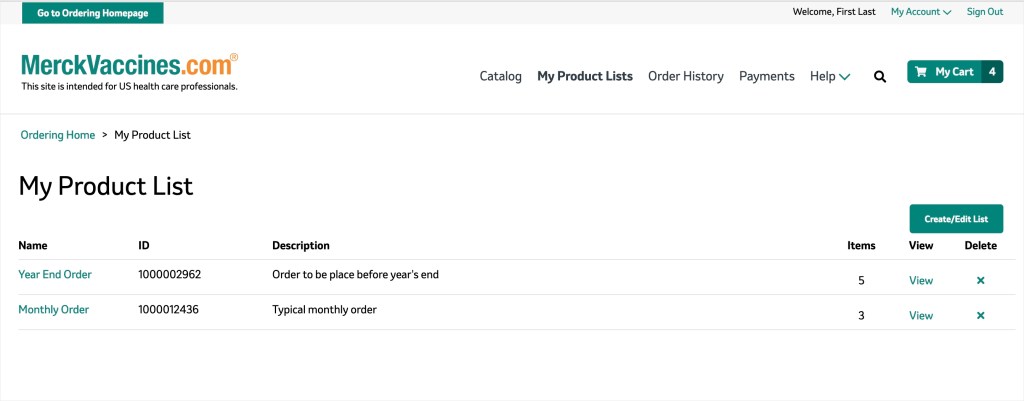This screenshot has width=1024, height=401.
Task: Open the Catalog menu item
Action: 500,76
